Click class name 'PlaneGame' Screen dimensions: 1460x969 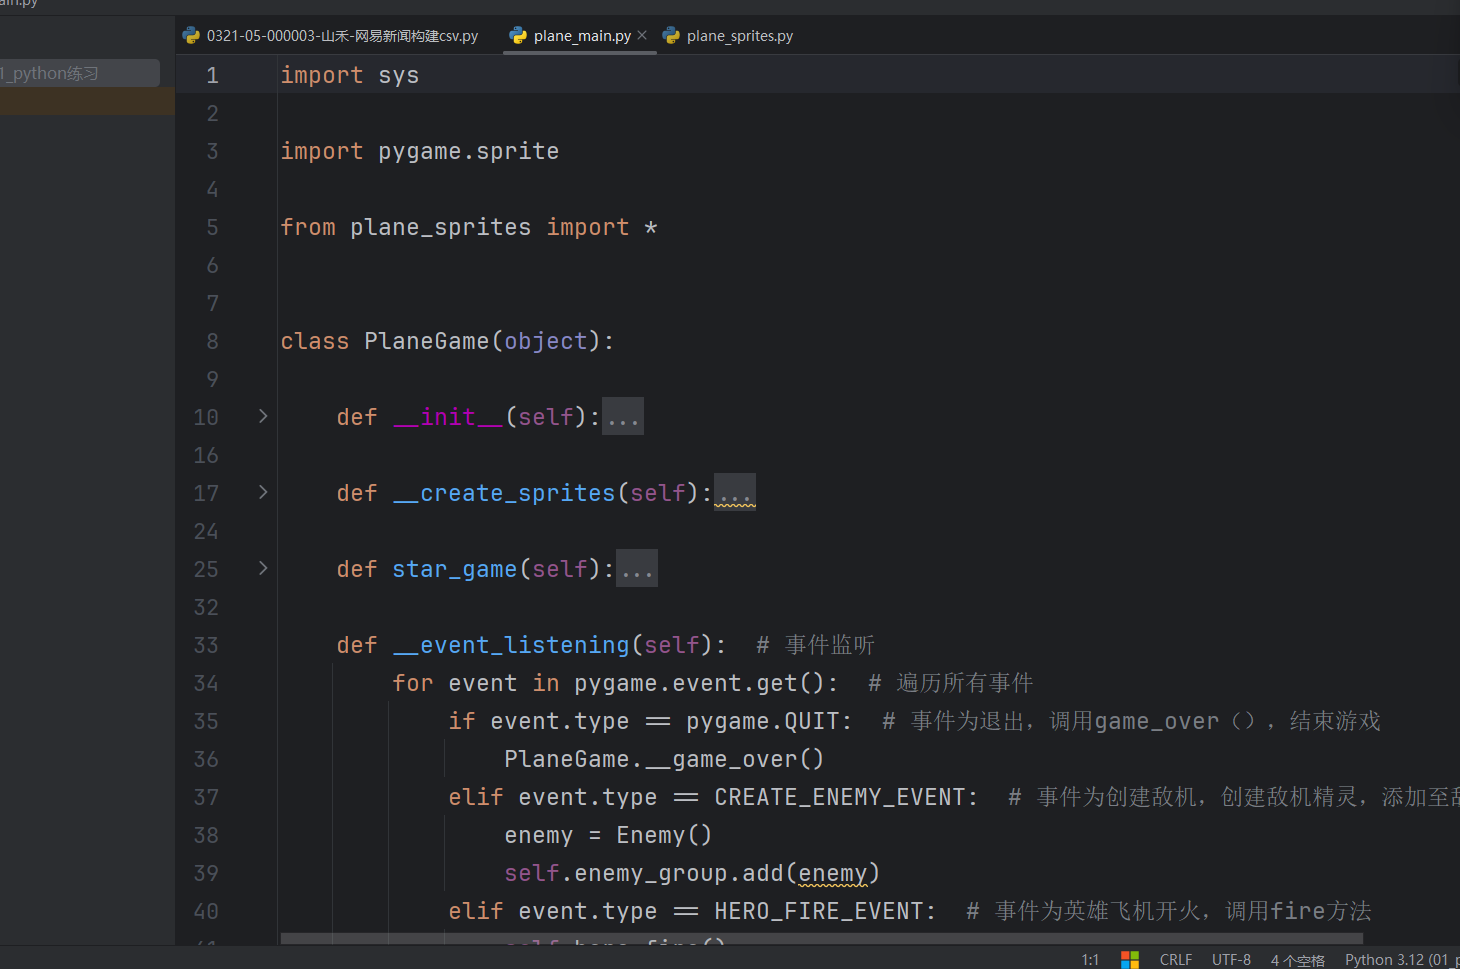[x=427, y=341]
